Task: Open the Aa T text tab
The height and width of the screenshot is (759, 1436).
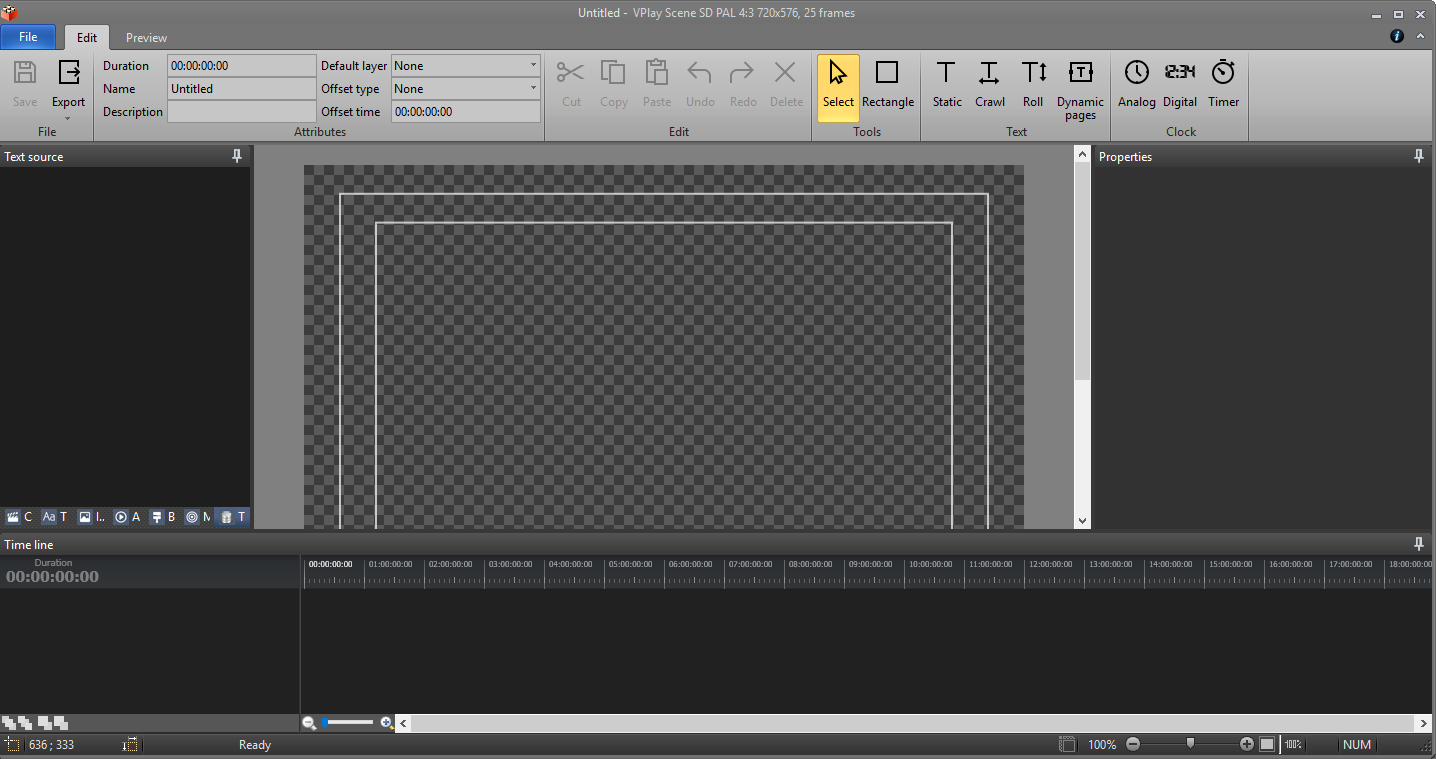Action: (x=55, y=517)
